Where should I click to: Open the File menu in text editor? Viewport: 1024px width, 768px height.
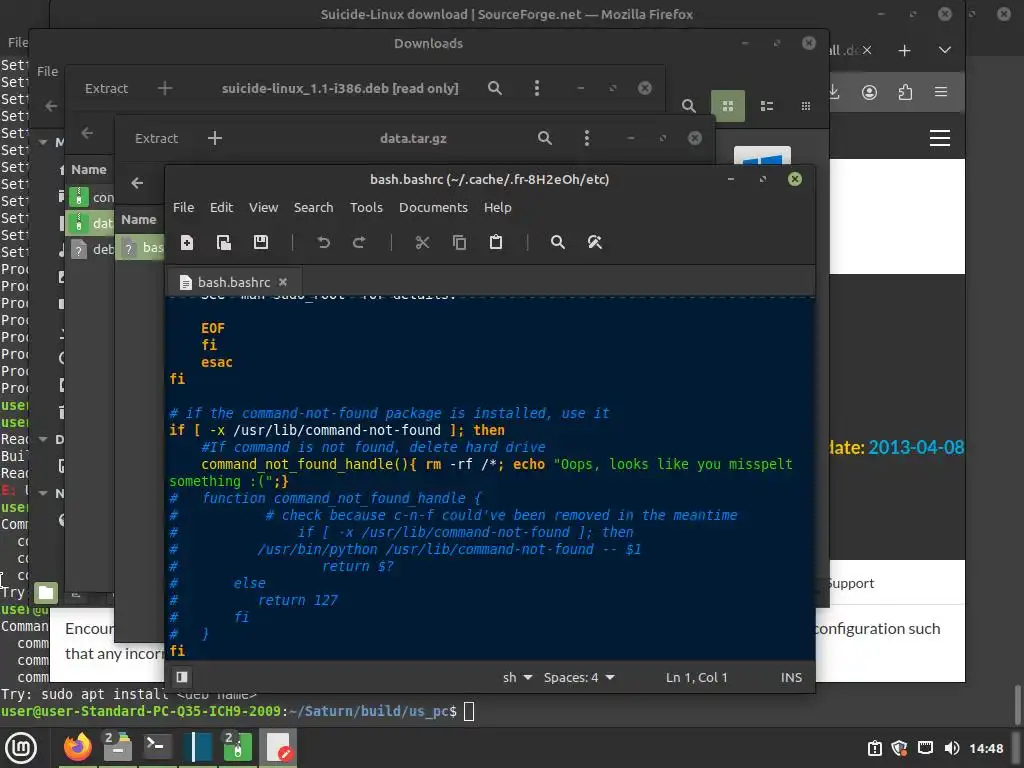tap(184, 208)
